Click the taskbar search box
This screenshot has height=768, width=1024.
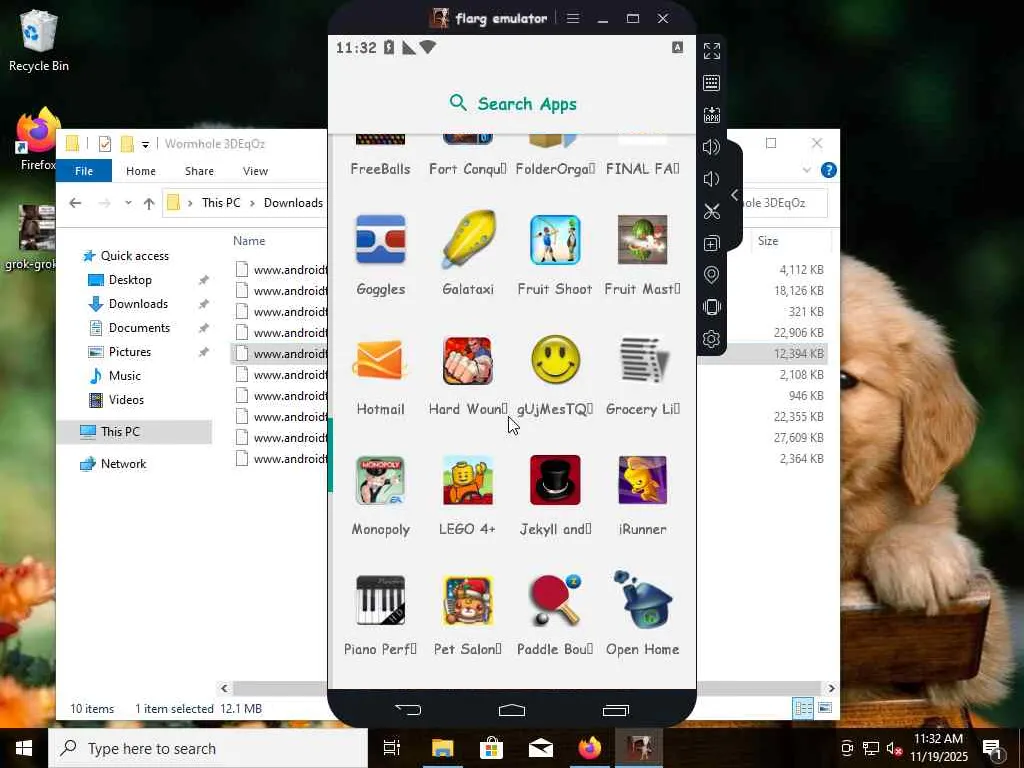pyautogui.click(x=208, y=748)
